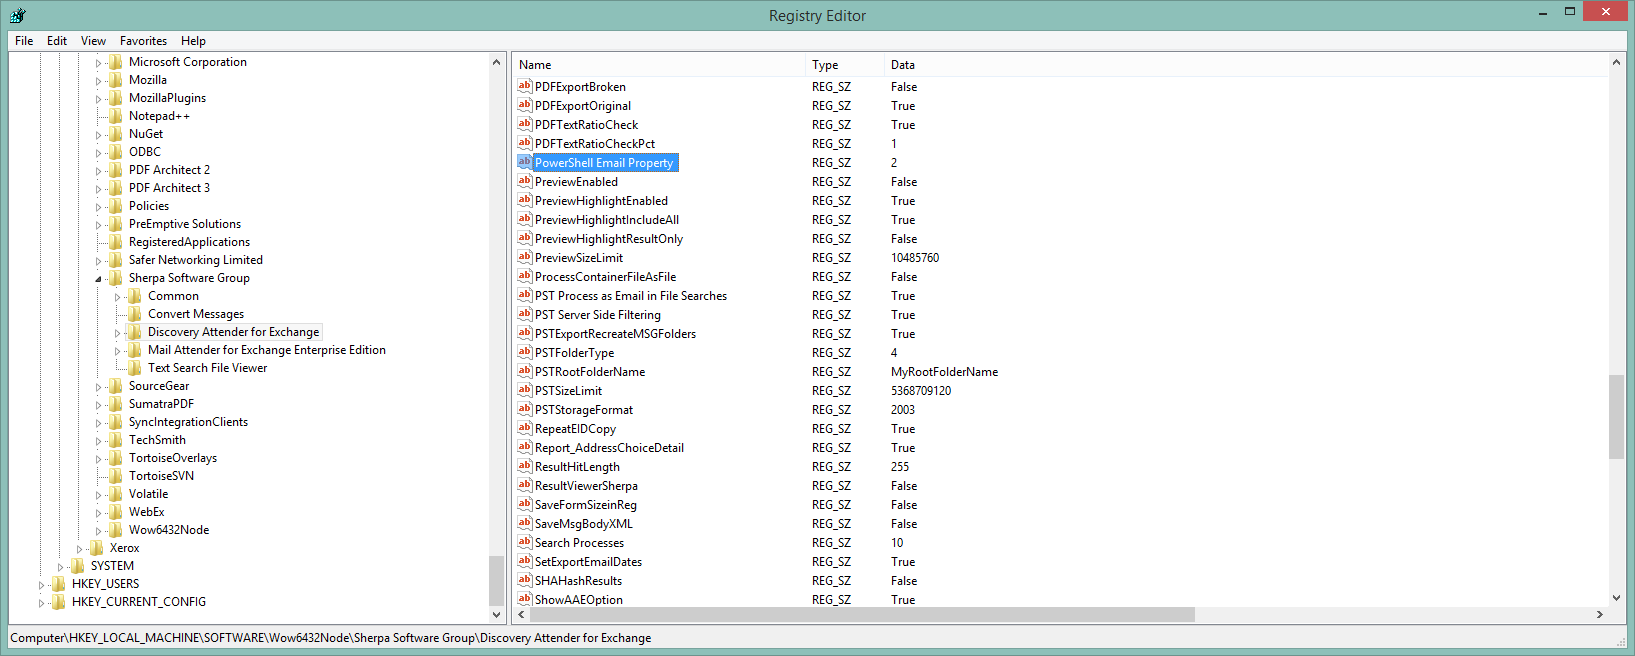The width and height of the screenshot is (1635, 656).
Task: Click the folder icon of TortoiseSVN key
Action: pos(116,476)
